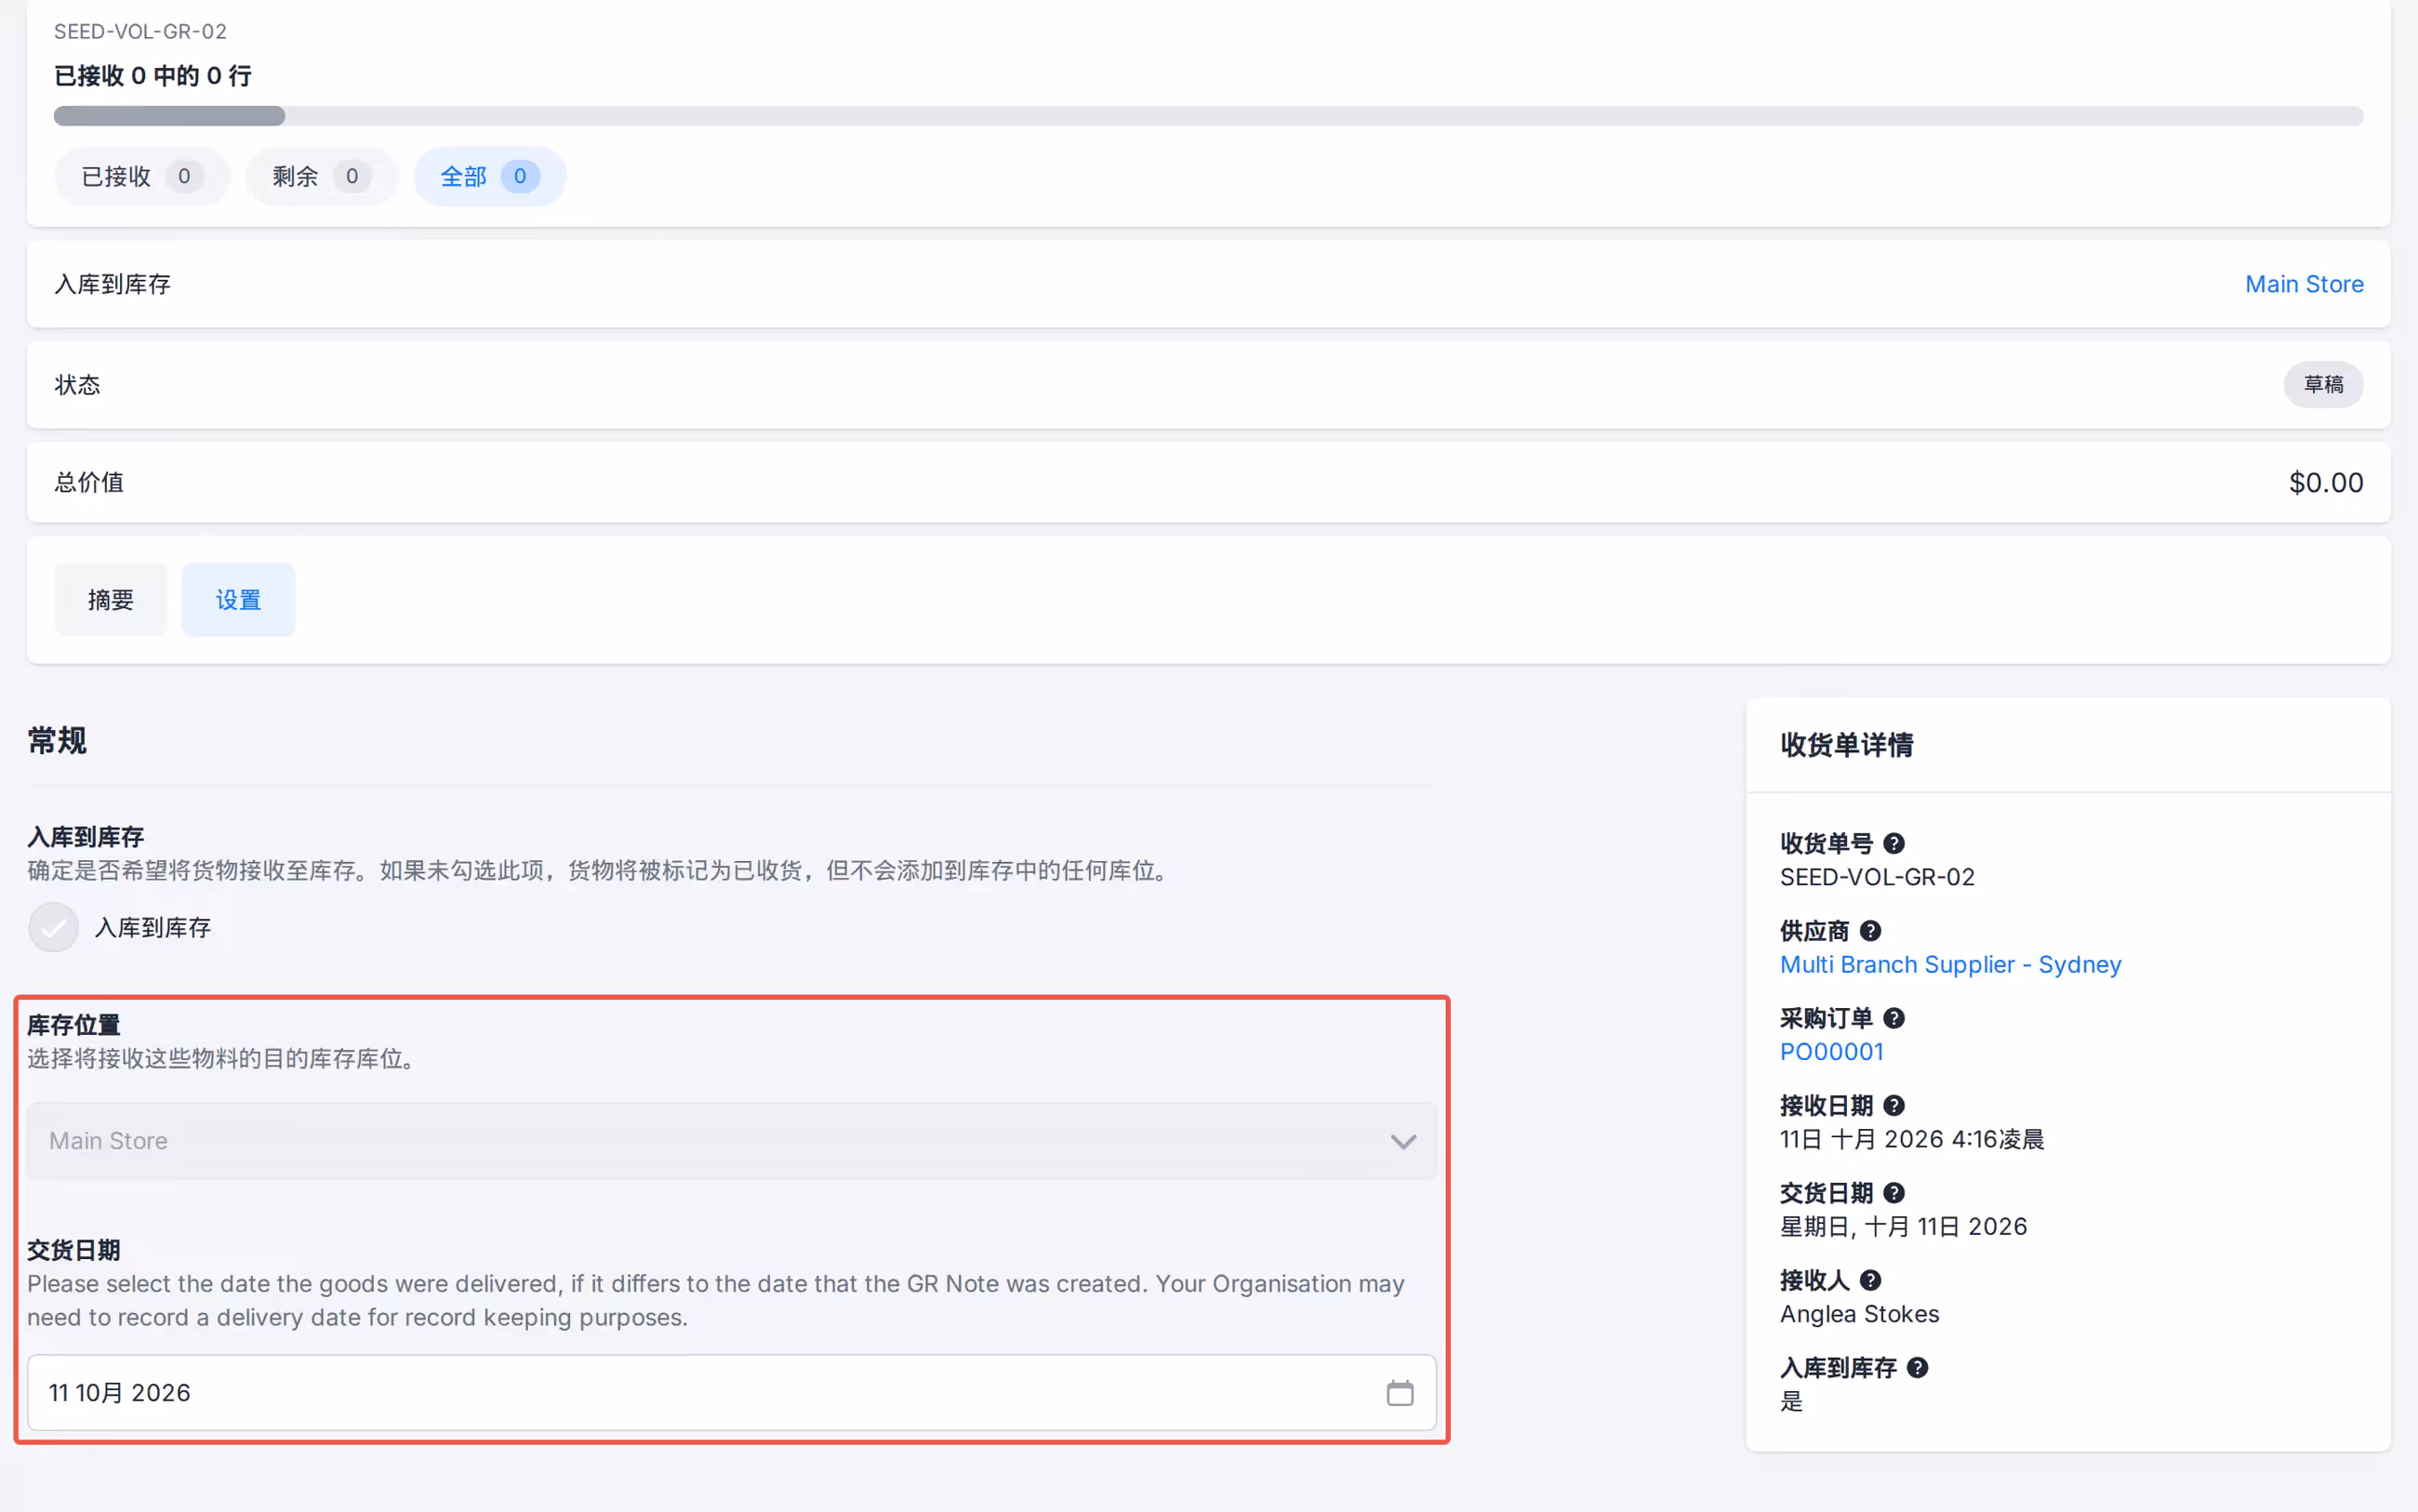Click SEED-VOL-GR-02 in the details panel
The image size is (2418, 1512).
click(x=1877, y=877)
